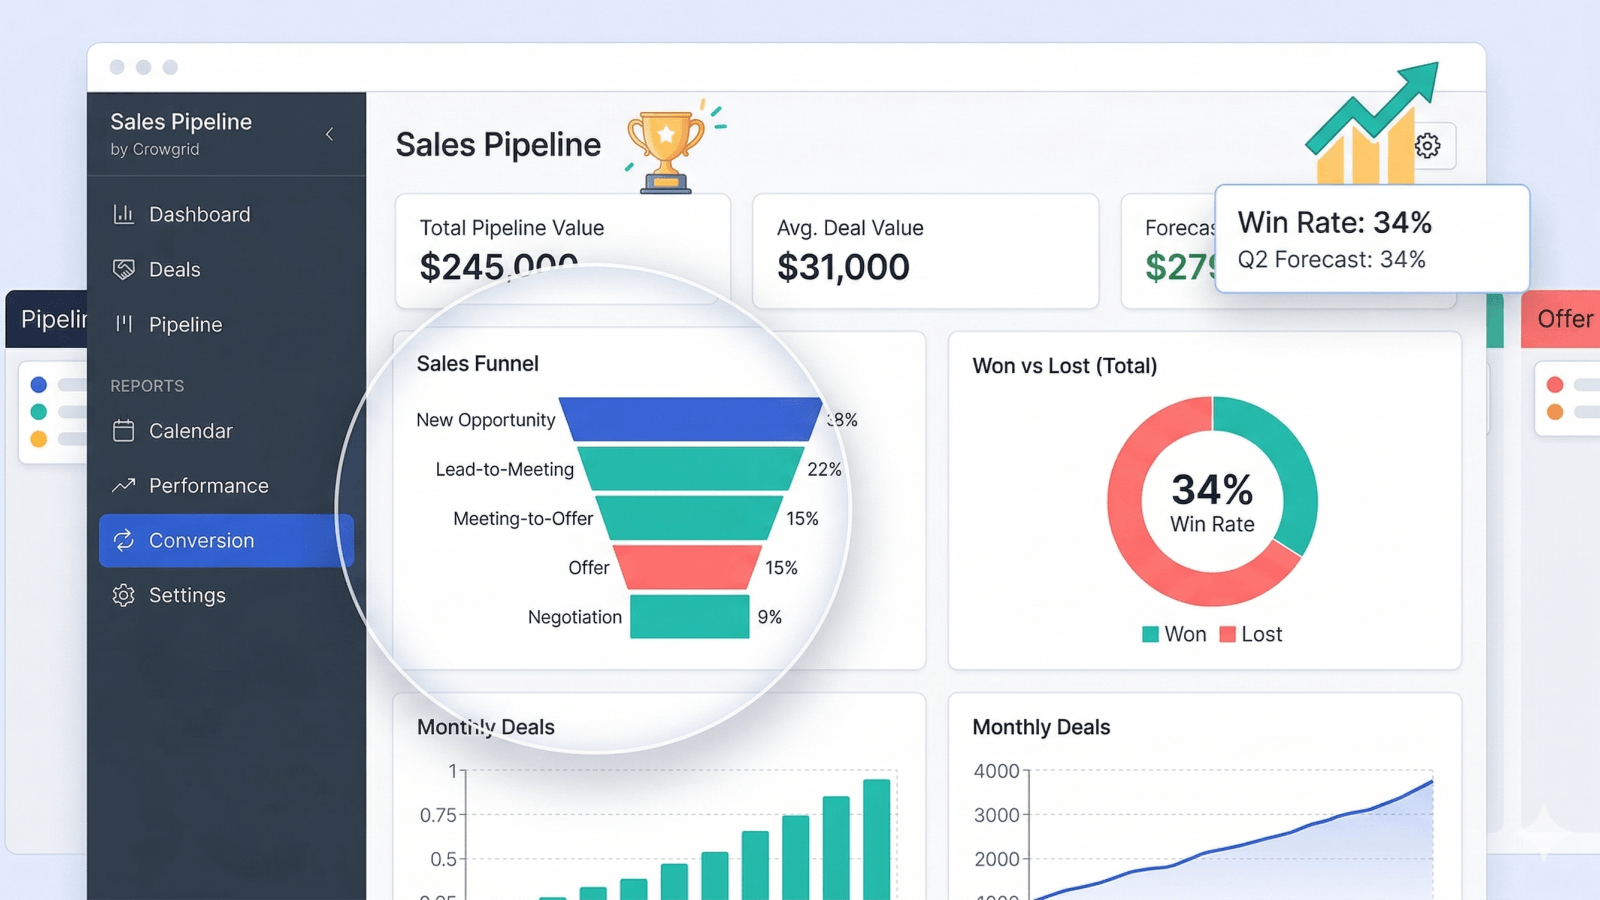Click the trophy icon beside Sales Pipeline

coord(666,151)
